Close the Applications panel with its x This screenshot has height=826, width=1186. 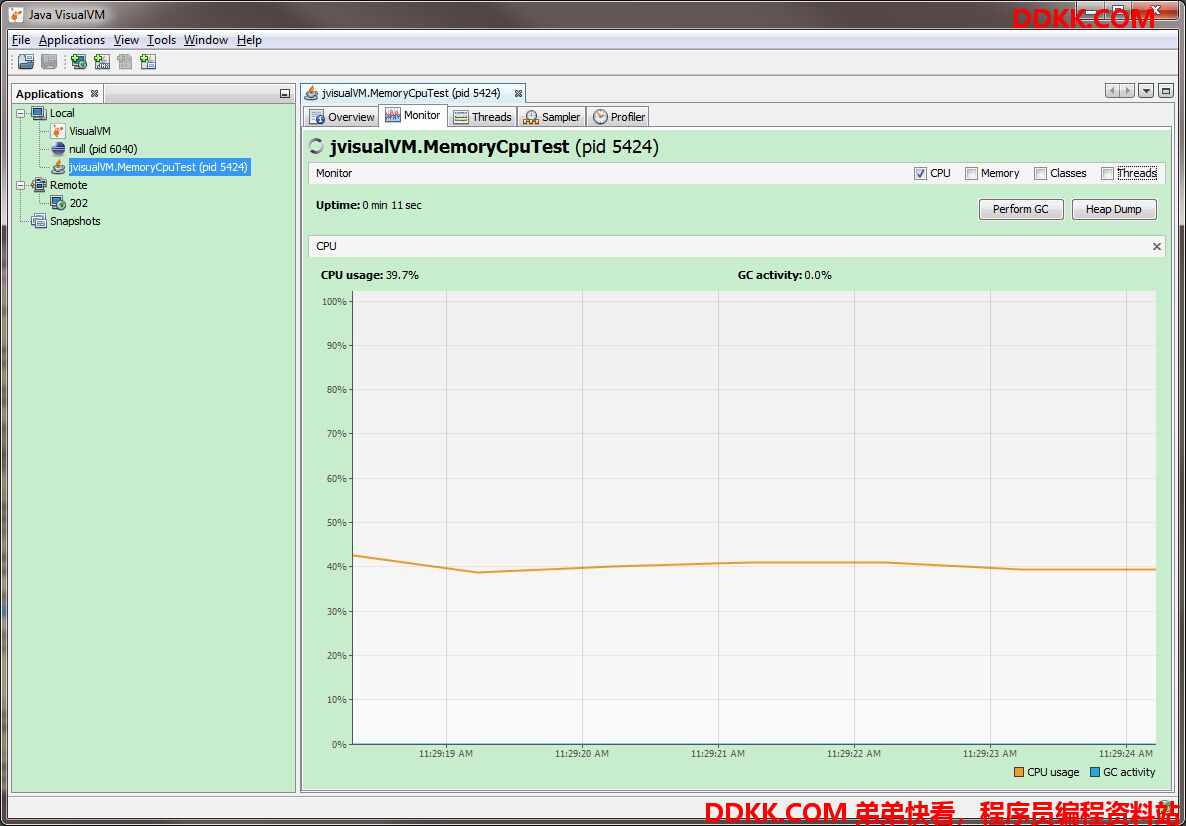point(95,94)
